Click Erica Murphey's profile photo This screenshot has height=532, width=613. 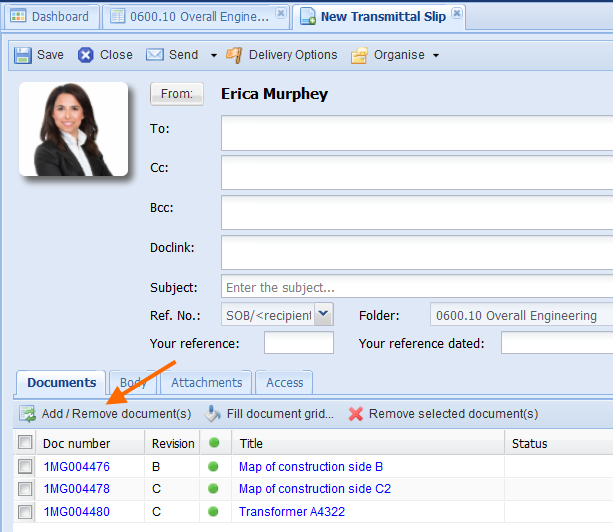[x=73, y=129]
